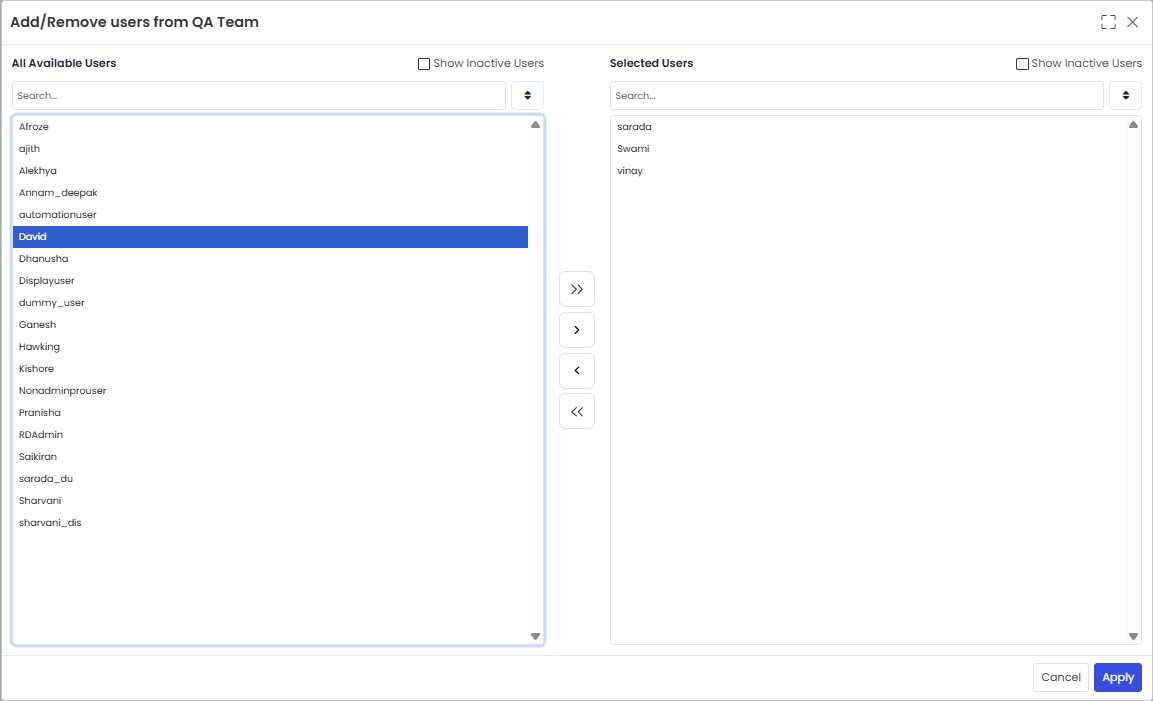This screenshot has width=1153, height=701.
Task: Expand dialog to fullscreen
Action: [x=1108, y=22]
